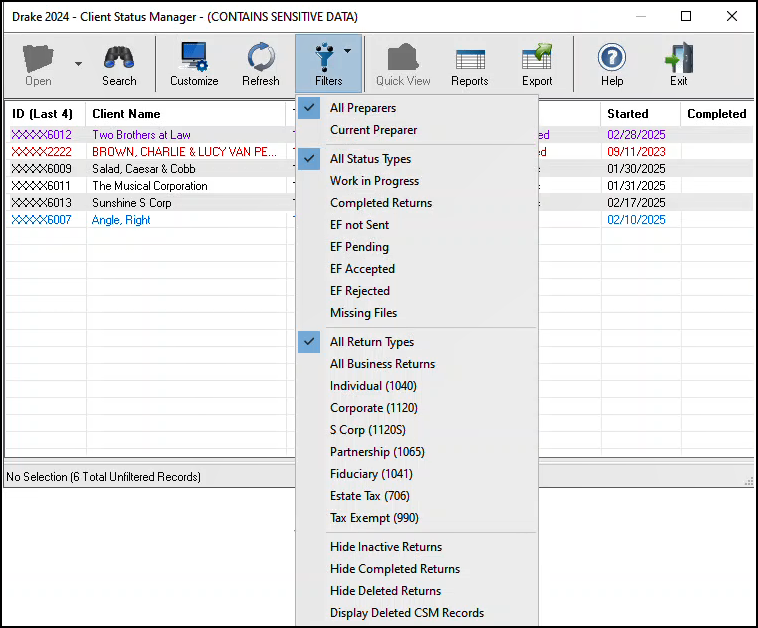Click started date 02/28/2025
The image size is (758, 628).
pyautogui.click(x=636, y=135)
